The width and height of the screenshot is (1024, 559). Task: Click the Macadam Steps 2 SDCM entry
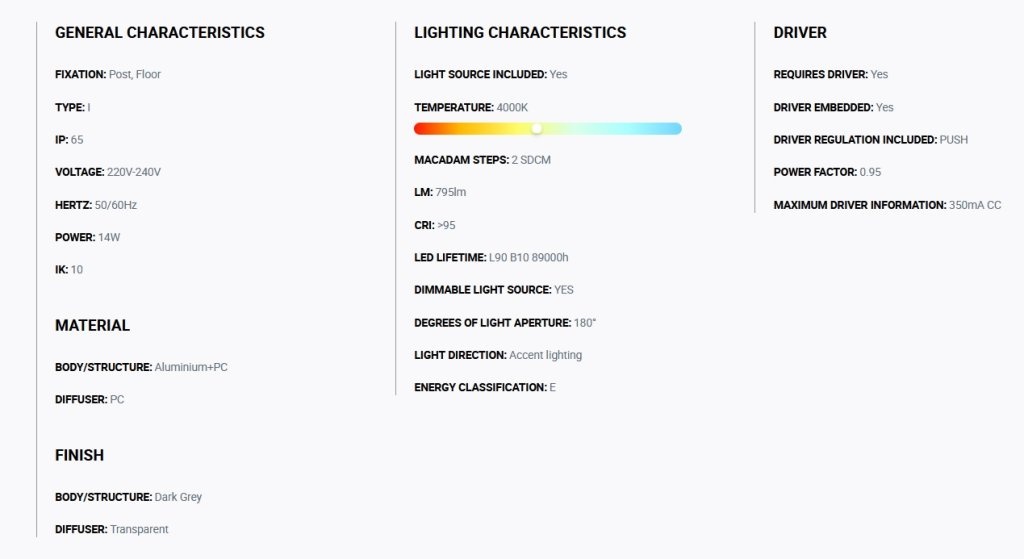click(x=482, y=160)
